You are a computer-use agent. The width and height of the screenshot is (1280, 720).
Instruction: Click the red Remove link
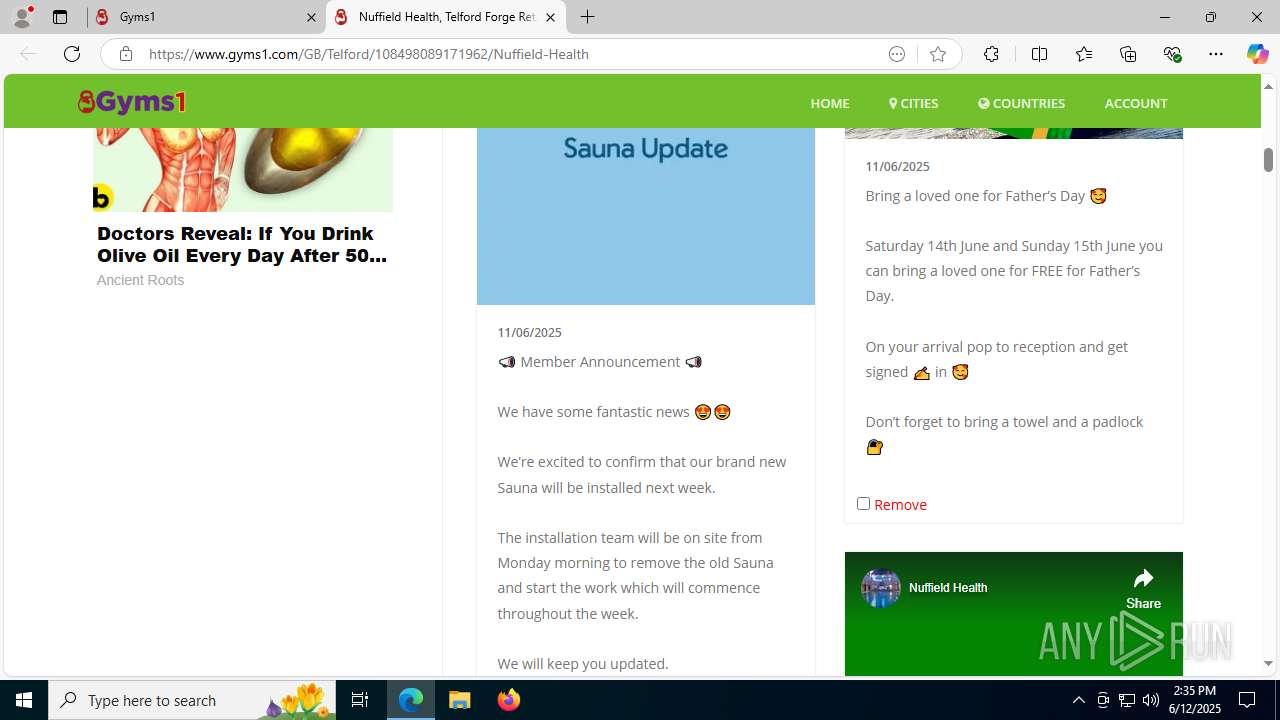tap(900, 505)
